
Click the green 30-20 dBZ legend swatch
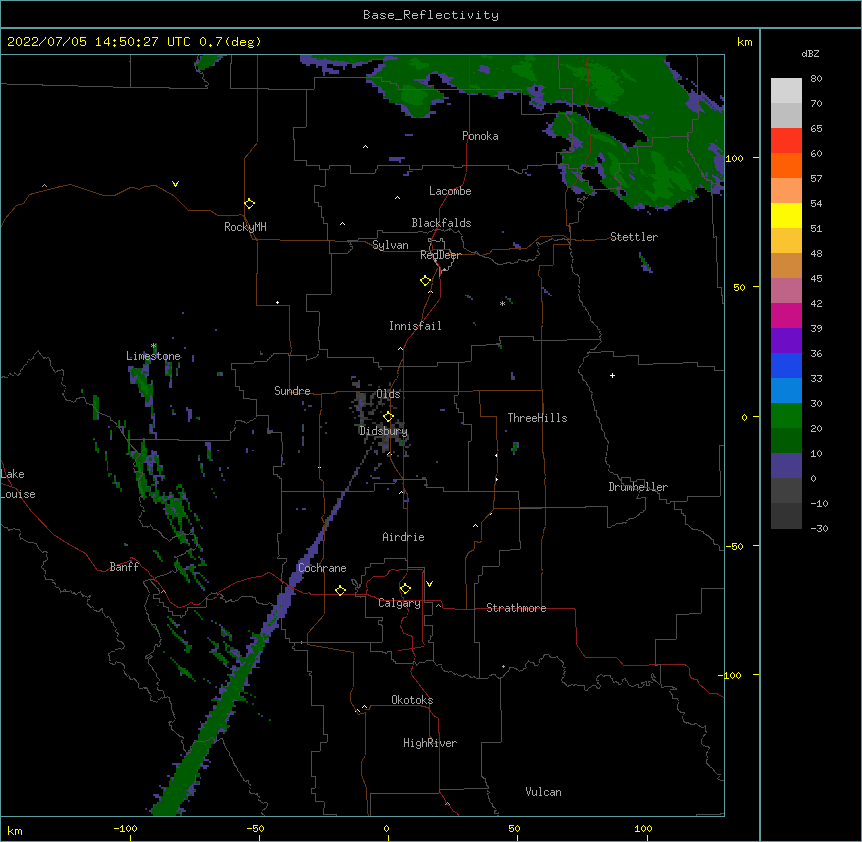coord(786,416)
